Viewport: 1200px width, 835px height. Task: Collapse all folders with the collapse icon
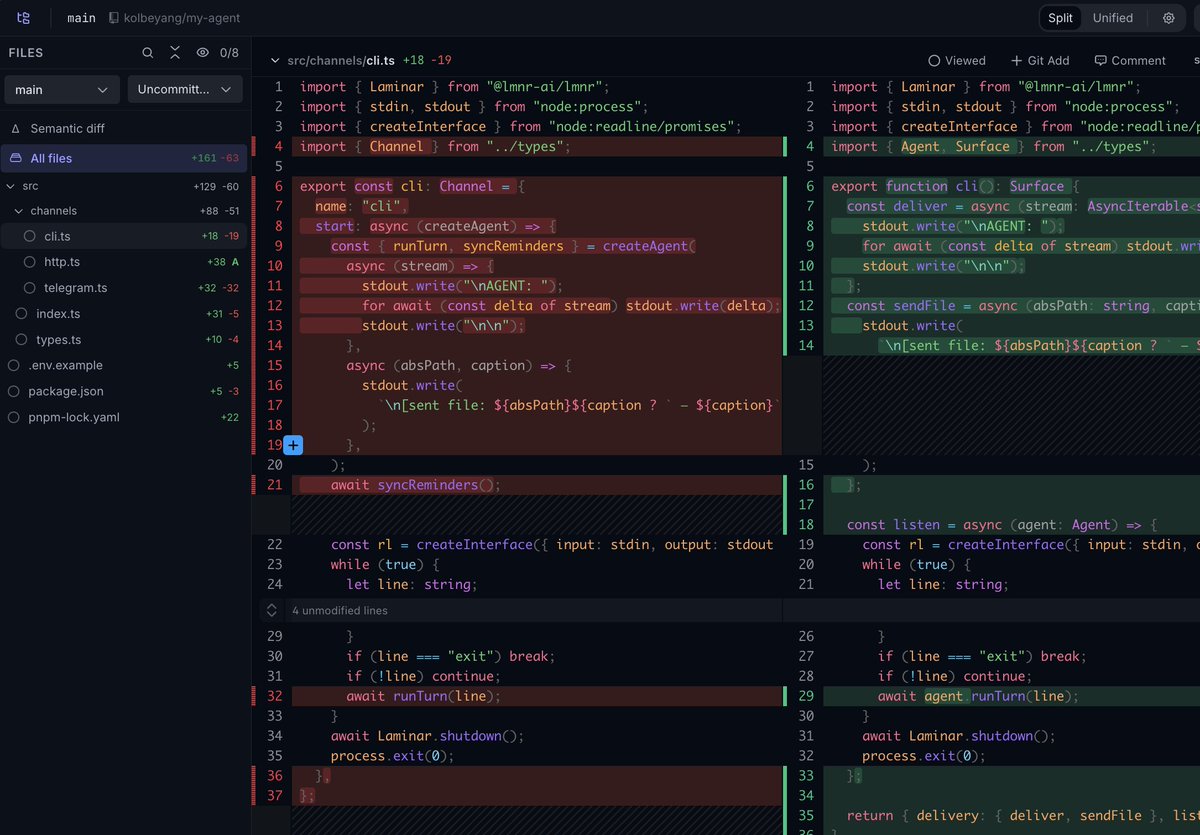(175, 53)
